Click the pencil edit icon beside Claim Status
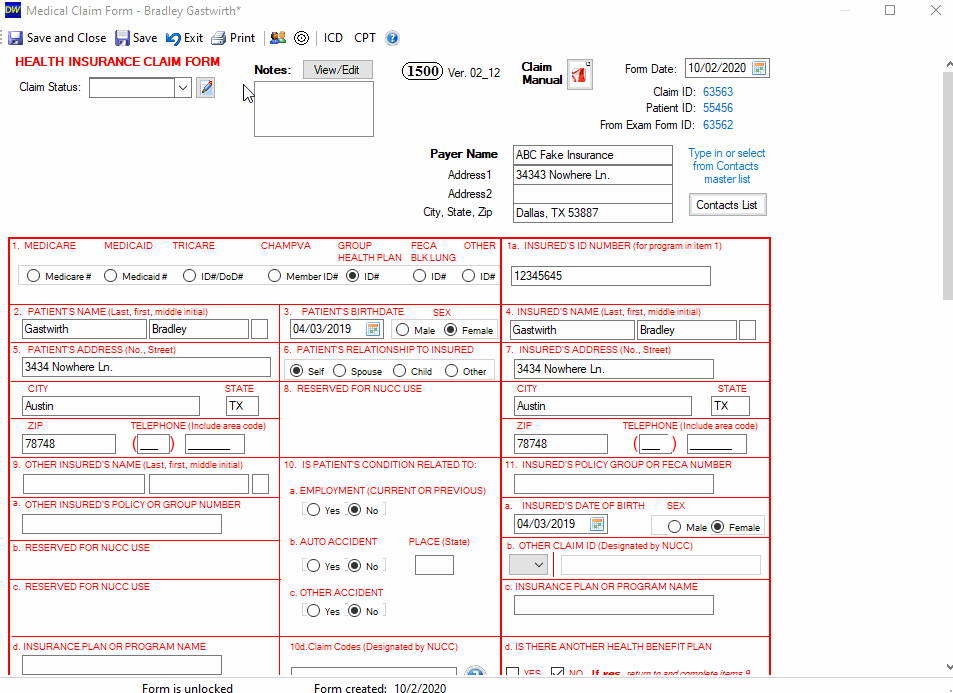The width and height of the screenshot is (953, 693). point(206,87)
